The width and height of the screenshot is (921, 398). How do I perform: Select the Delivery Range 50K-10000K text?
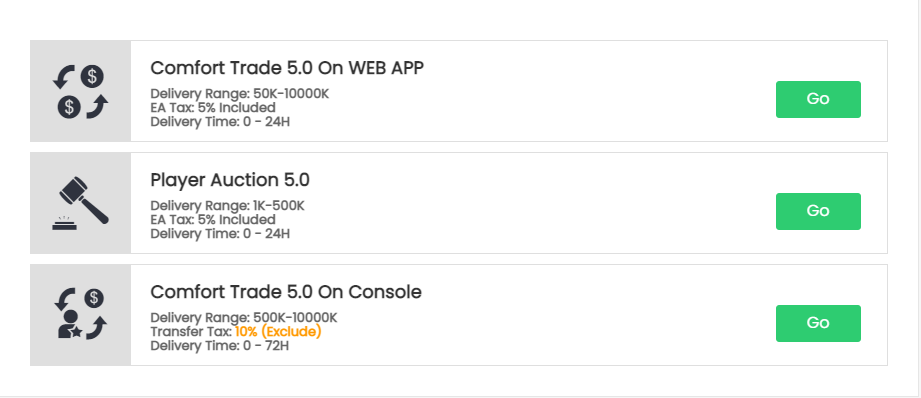[x=240, y=94]
